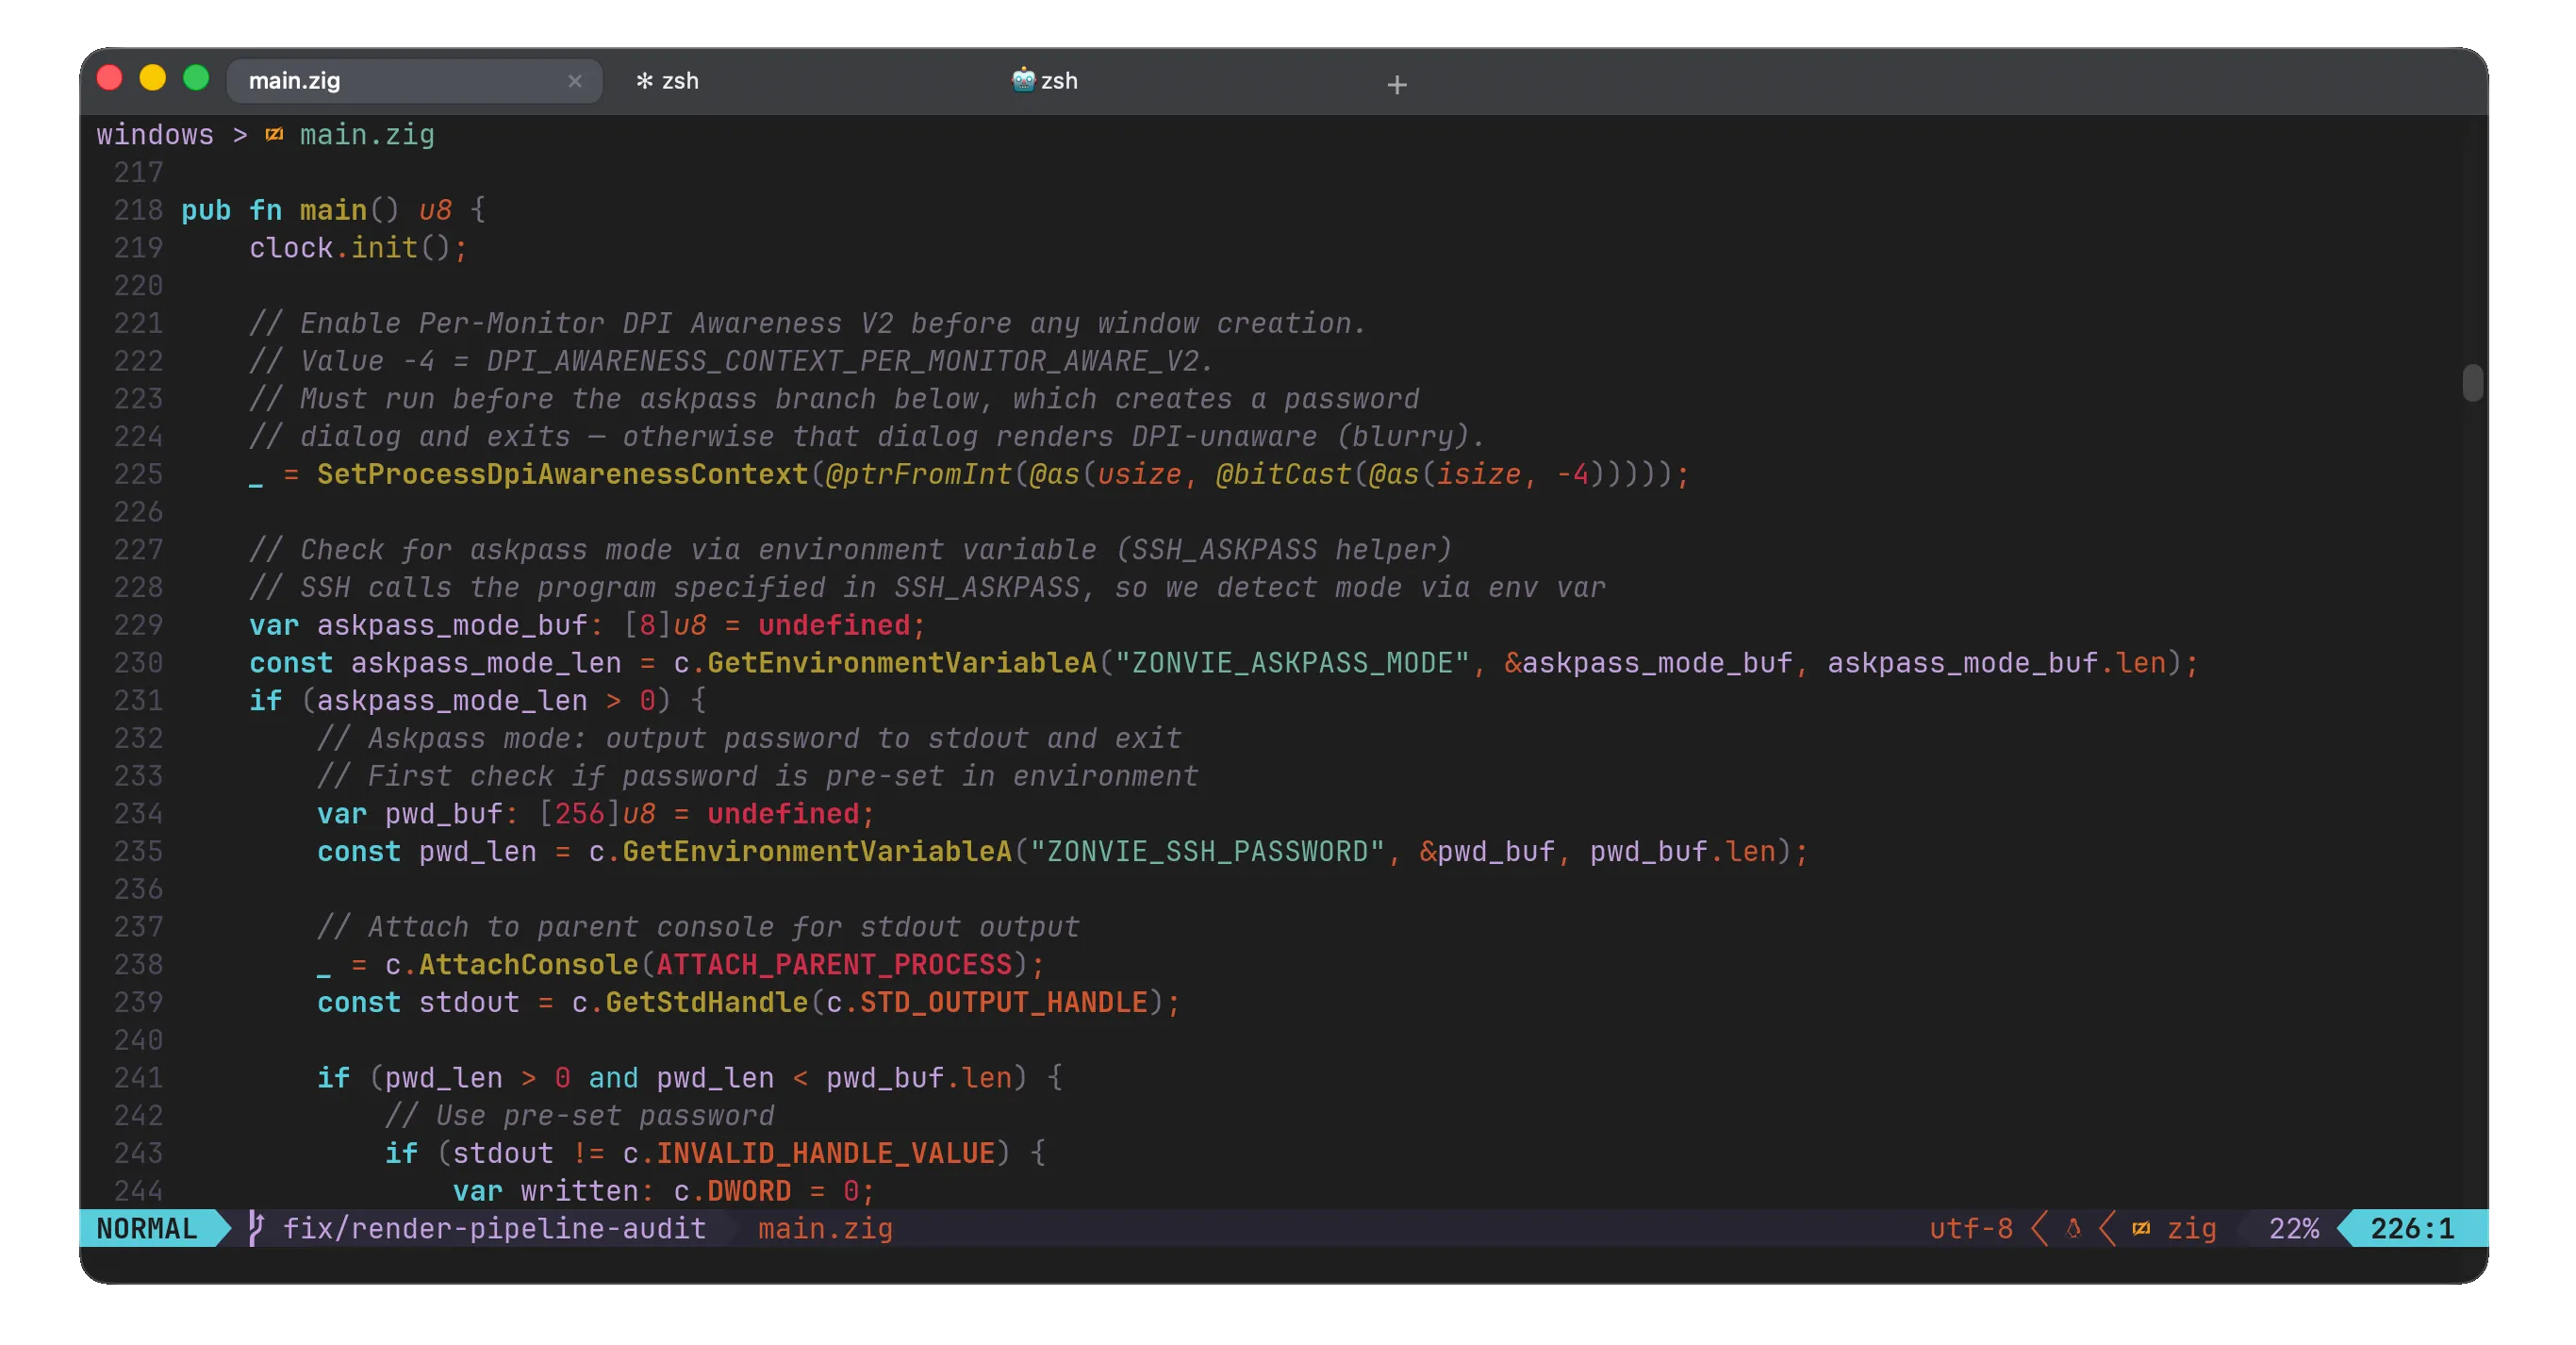Screen dimensions: 2576x1345
Task: Click the 22% scroll percentage indicator
Action: tap(2294, 1228)
